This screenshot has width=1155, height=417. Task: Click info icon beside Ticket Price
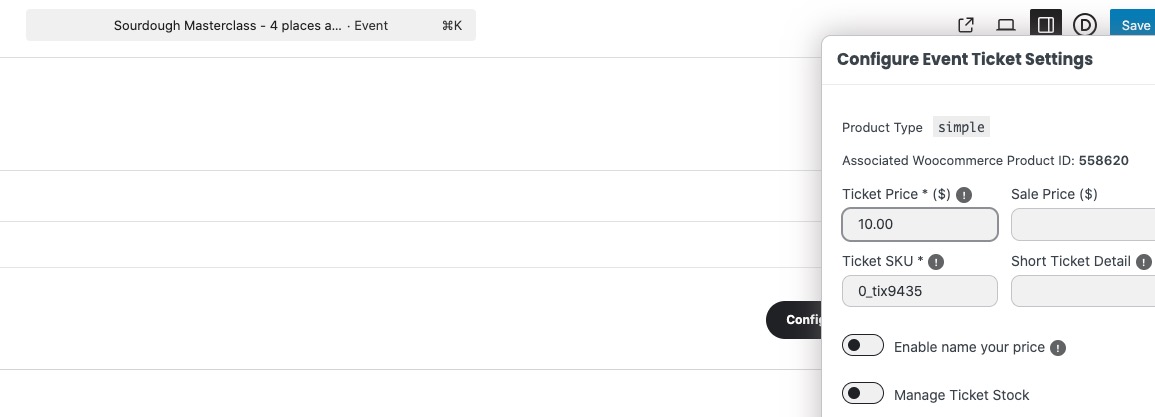965,195
